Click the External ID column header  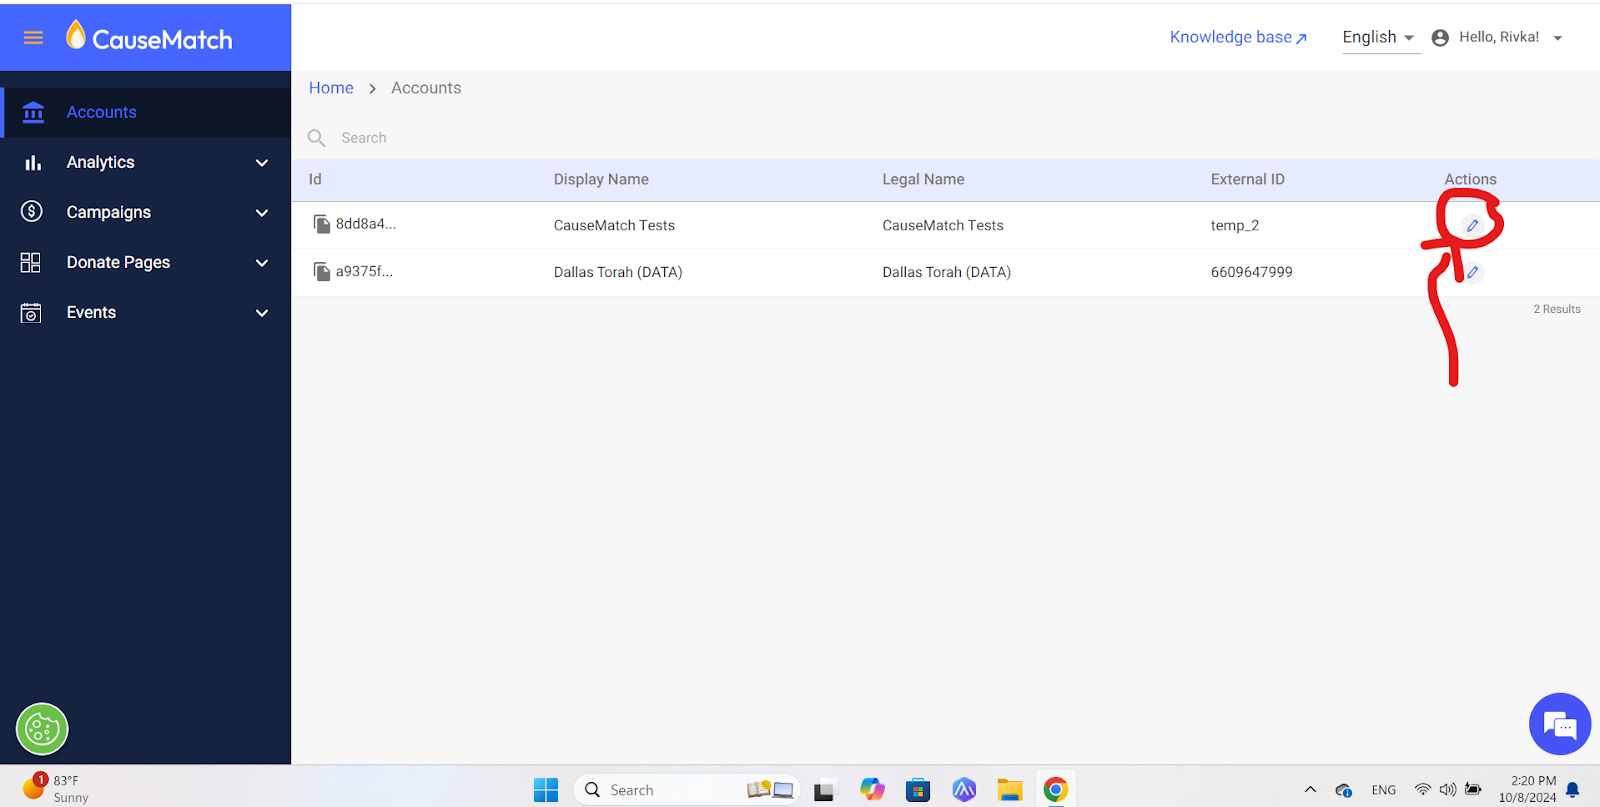click(1248, 179)
